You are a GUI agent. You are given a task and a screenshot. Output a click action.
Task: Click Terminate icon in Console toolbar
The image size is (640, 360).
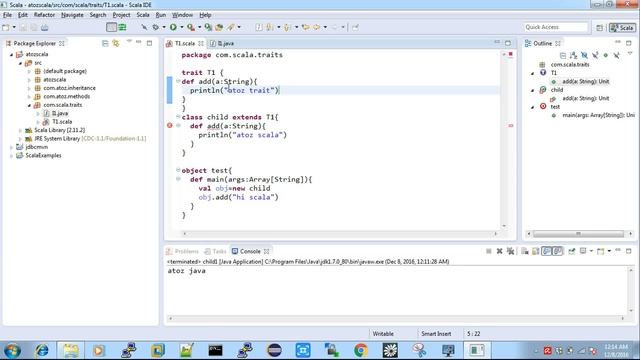[489, 251]
